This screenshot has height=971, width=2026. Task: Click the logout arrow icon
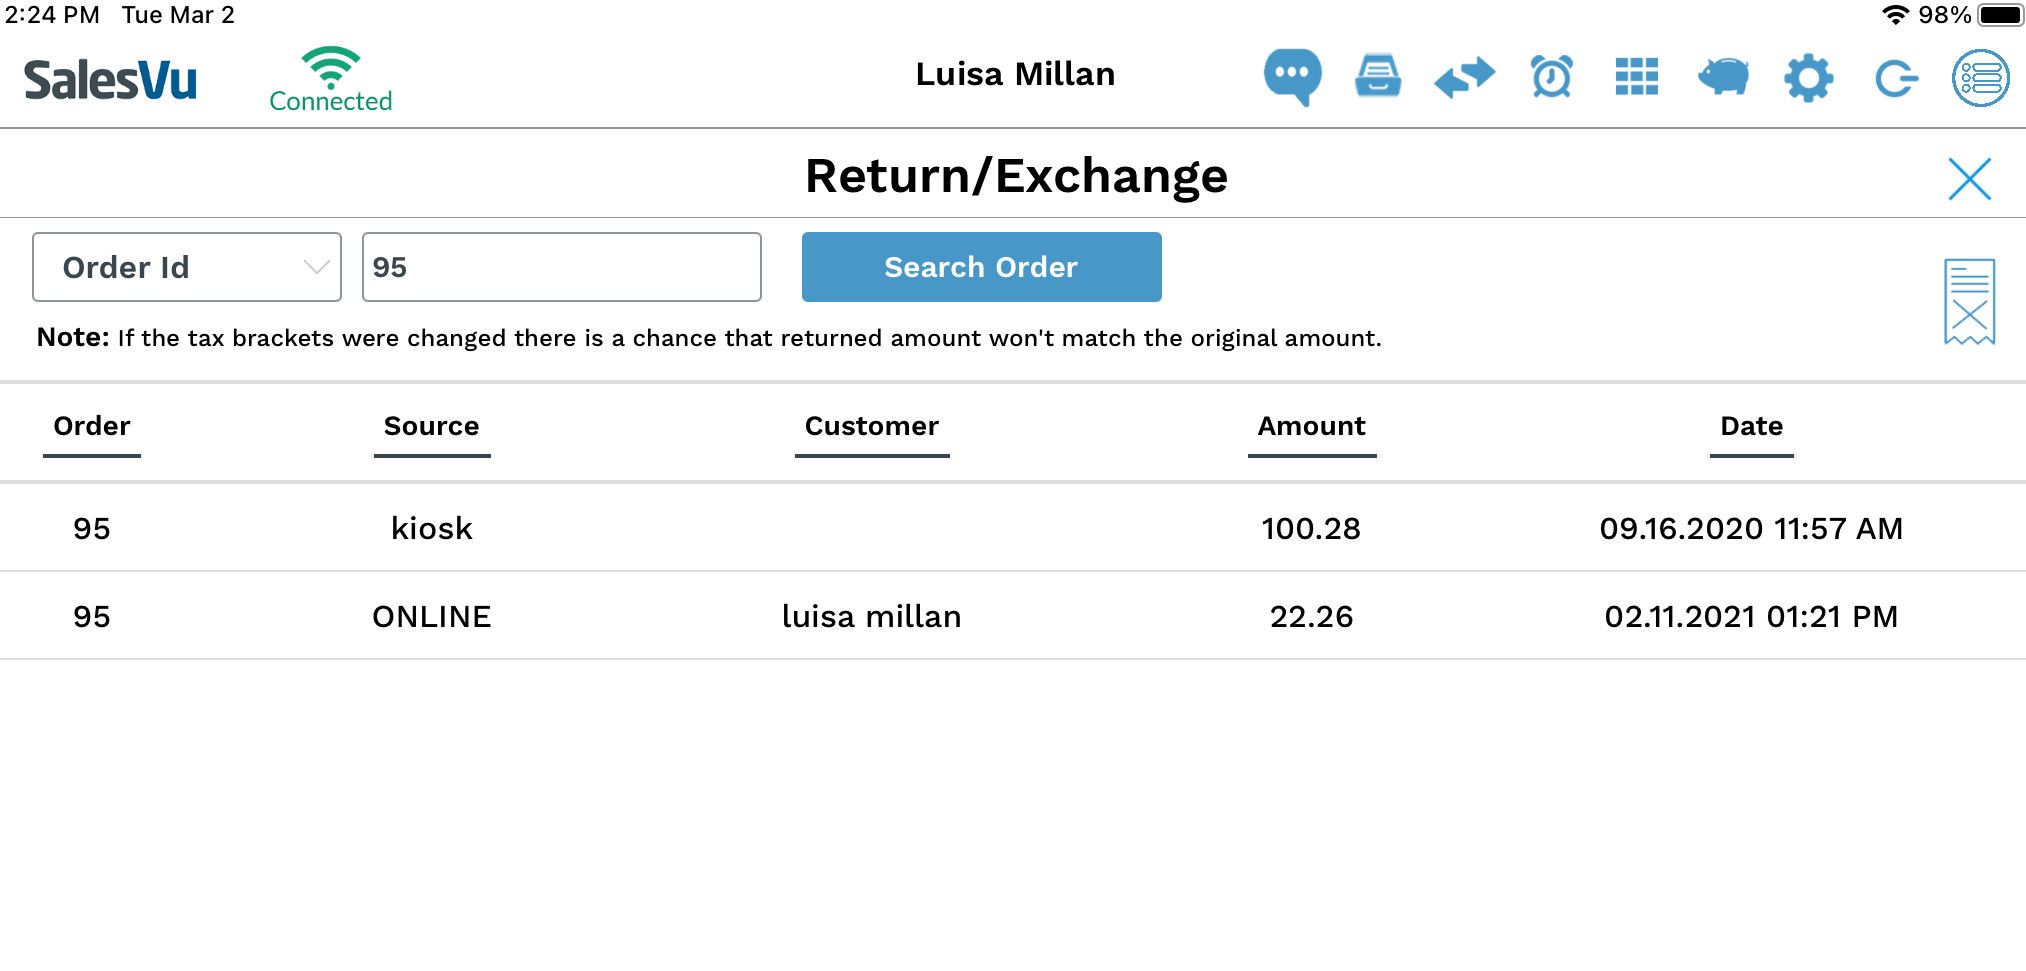coord(1895,77)
